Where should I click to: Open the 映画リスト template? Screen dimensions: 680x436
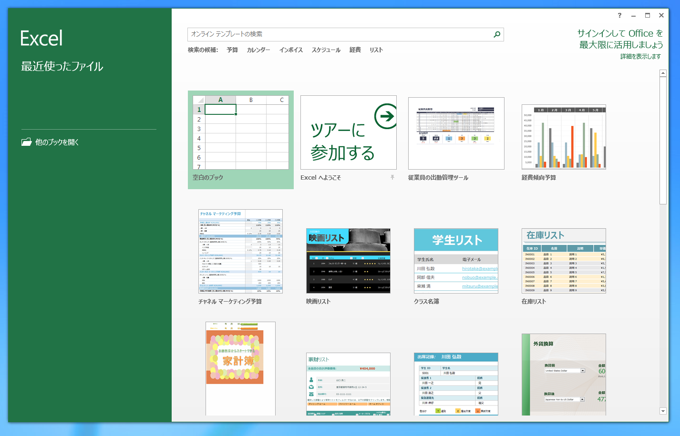click(x=348, y=261)
